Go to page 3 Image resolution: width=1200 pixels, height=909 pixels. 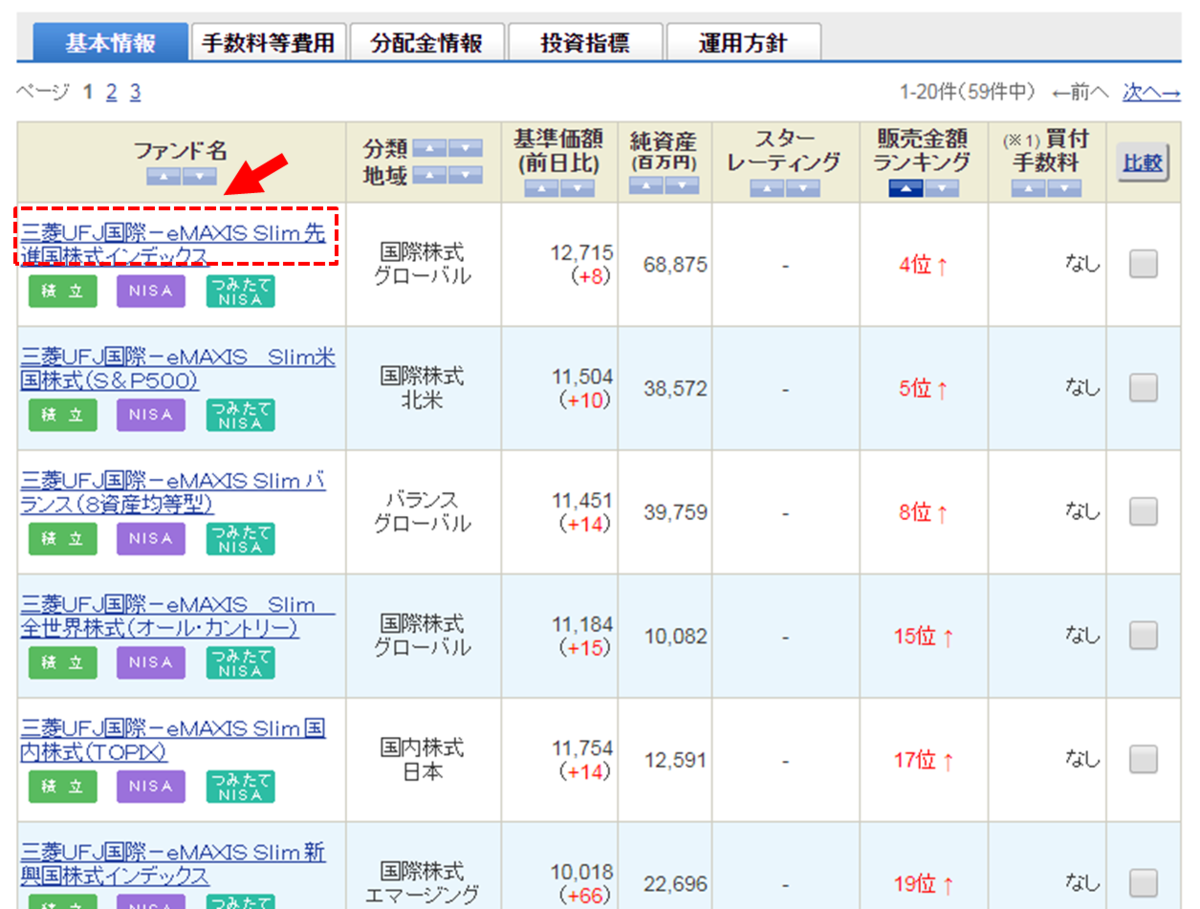click(x=135, y=93)
